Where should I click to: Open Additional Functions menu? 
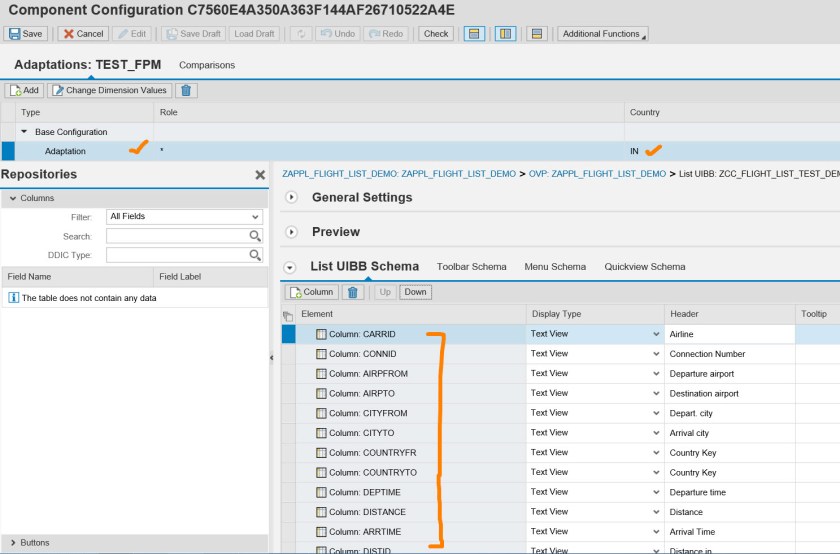coord(603,33)
